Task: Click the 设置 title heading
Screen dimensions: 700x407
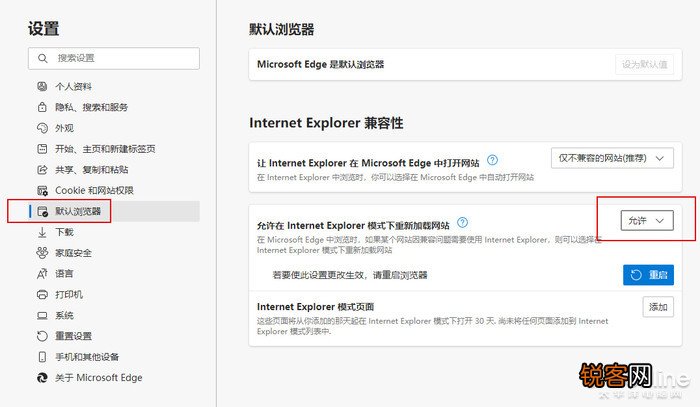Action: click(x=43, y=29)
